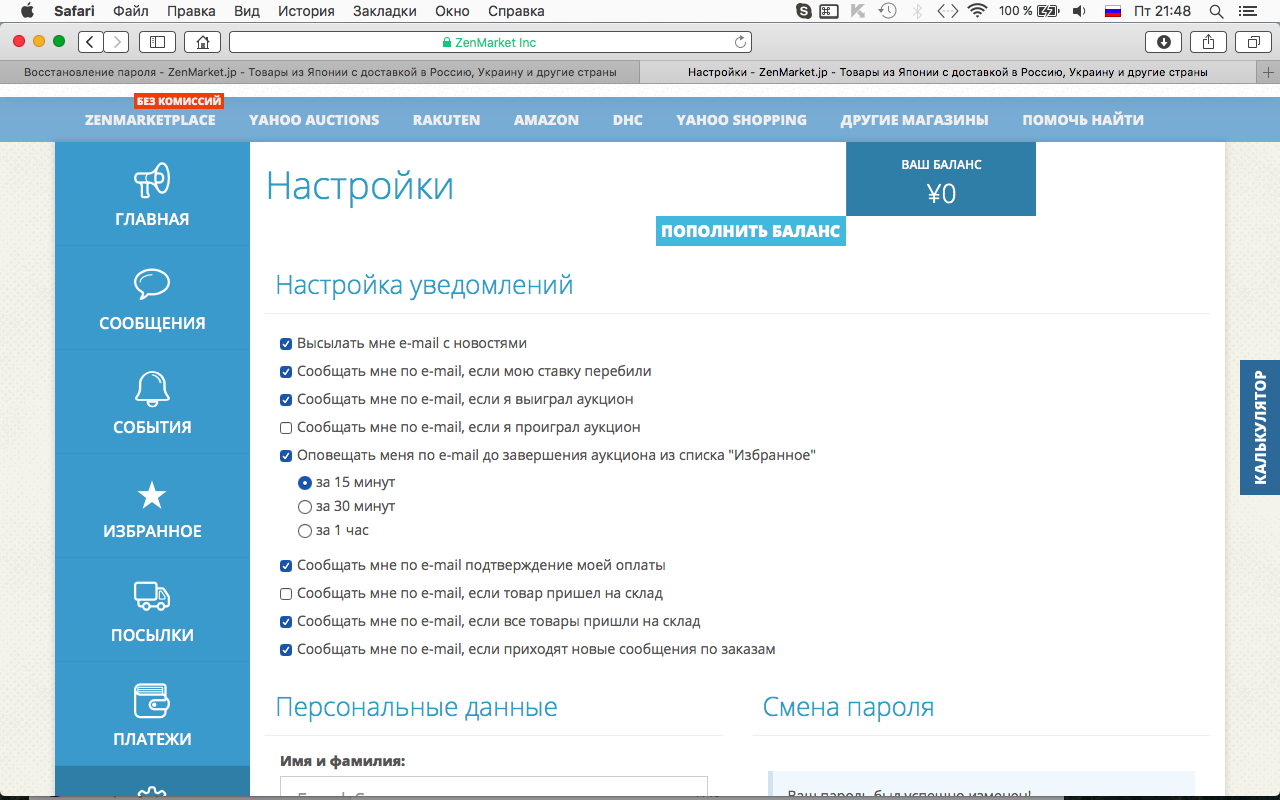Click the Safari home button
The height and width of the screenshot is (800, 1280).
point(203,42)
